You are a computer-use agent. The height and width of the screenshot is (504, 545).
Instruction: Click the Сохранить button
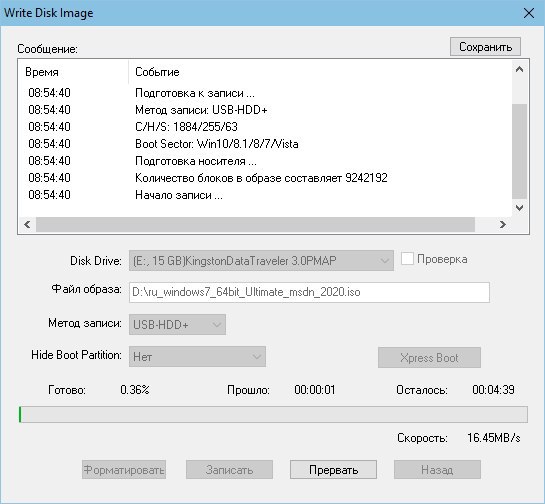click(x=485, y=47)
